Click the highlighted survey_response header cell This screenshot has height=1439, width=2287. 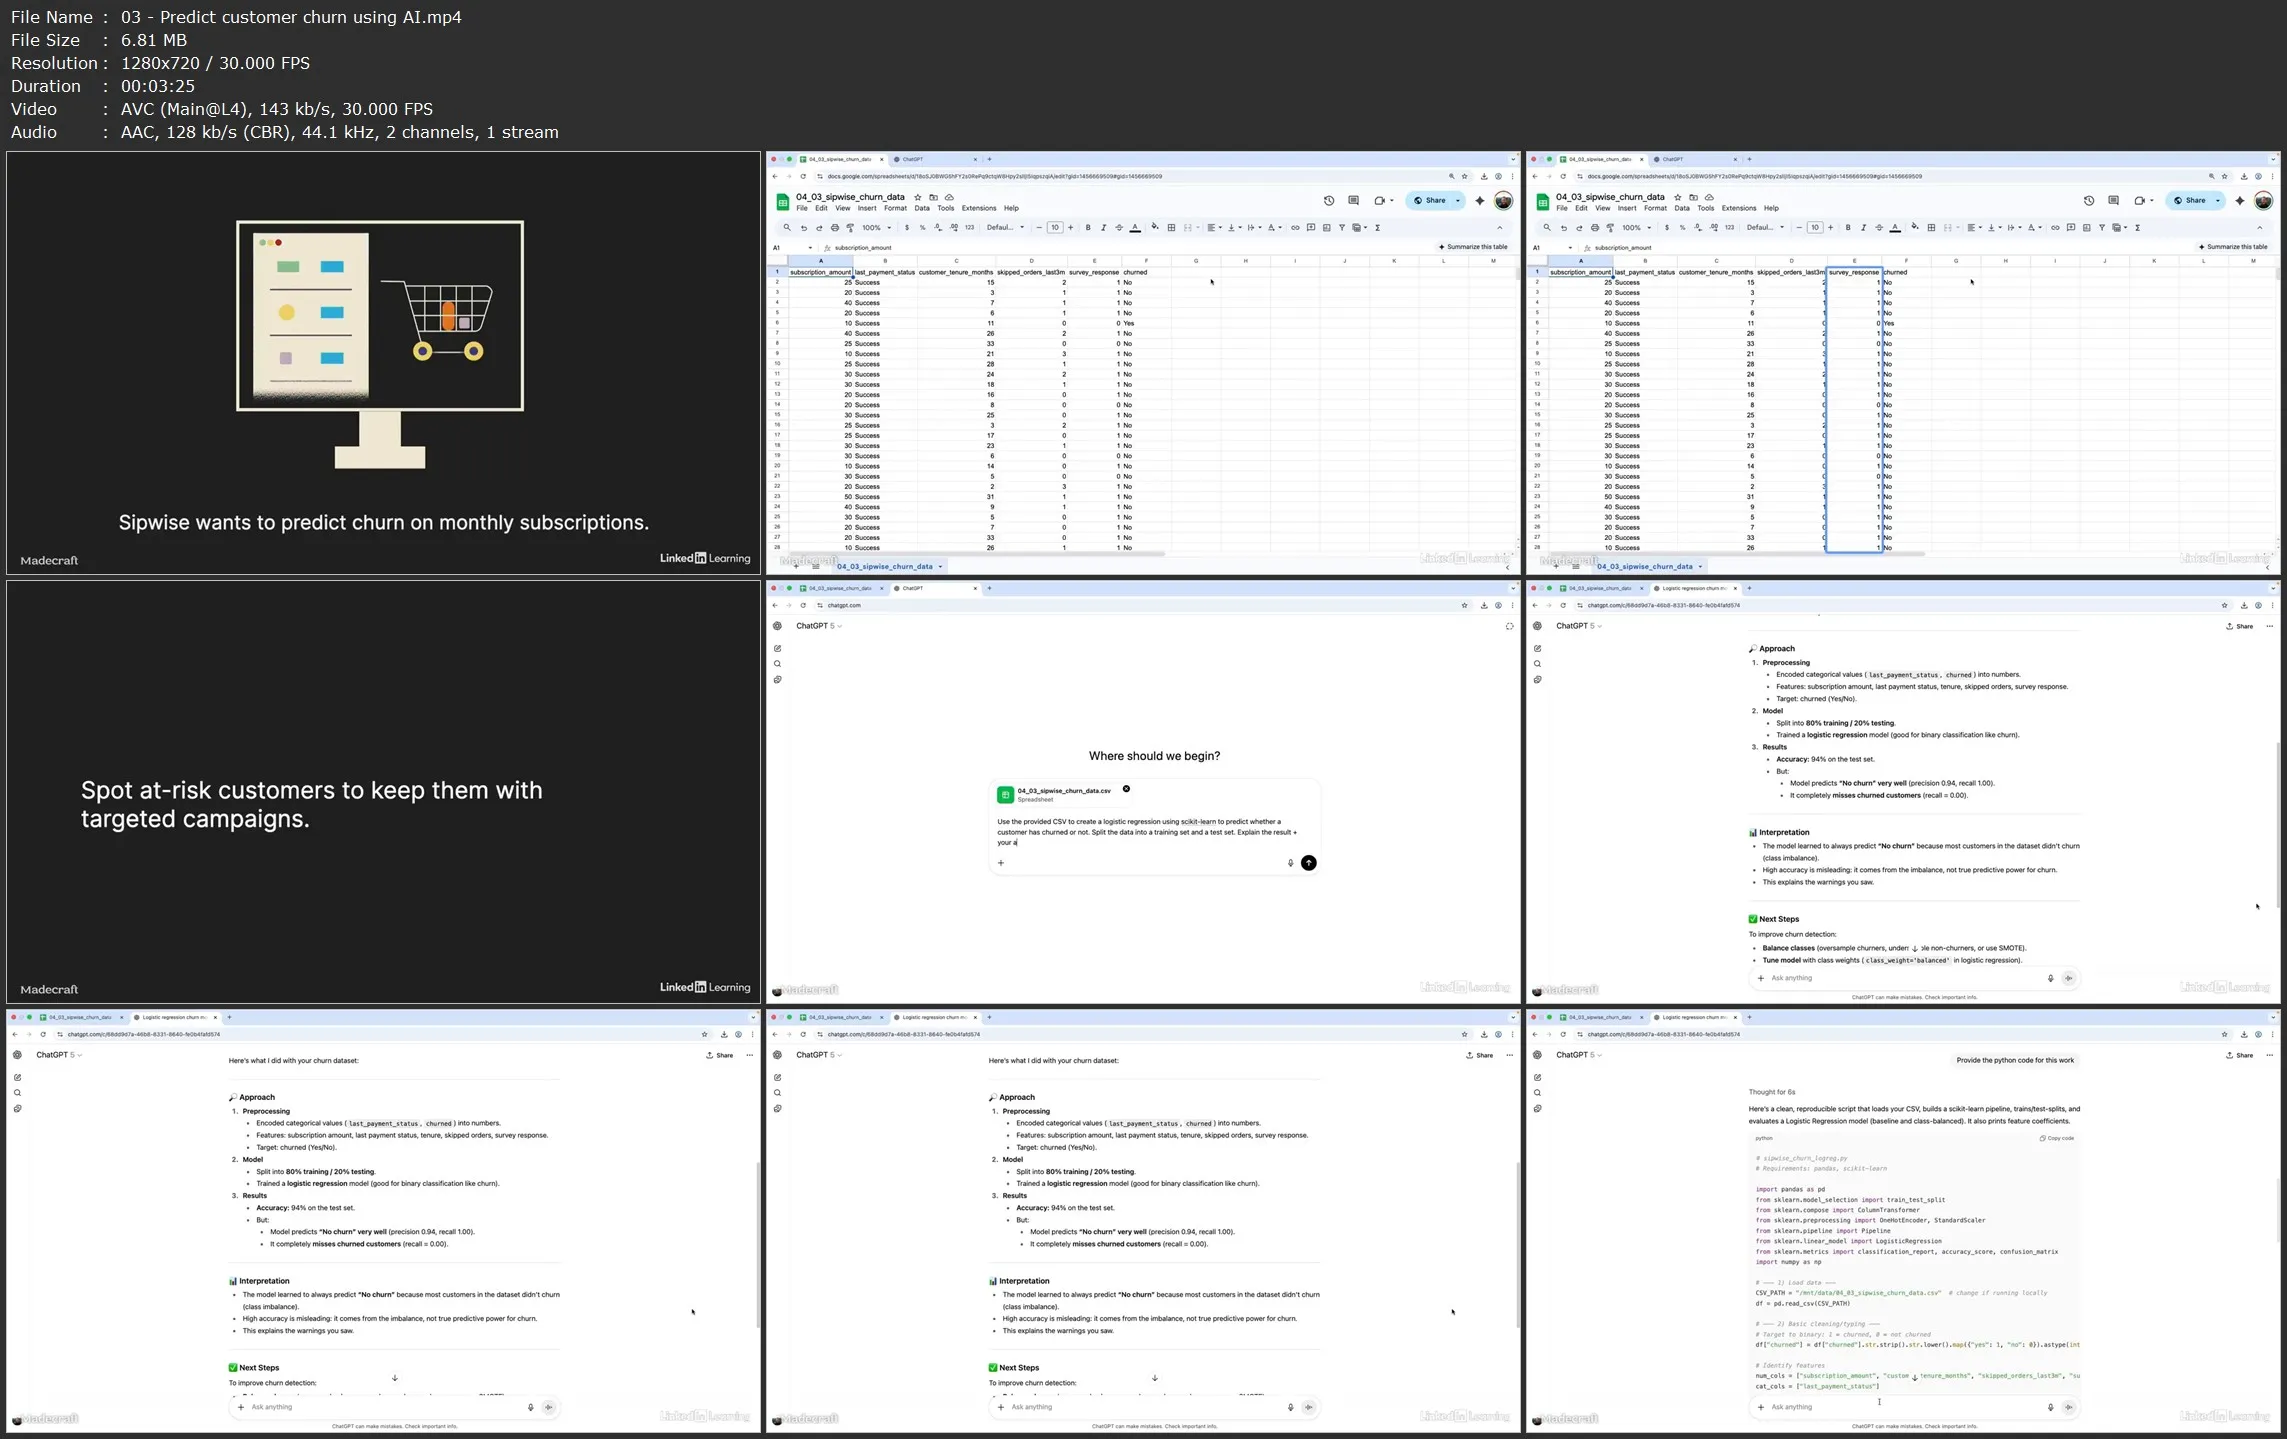1853,272
